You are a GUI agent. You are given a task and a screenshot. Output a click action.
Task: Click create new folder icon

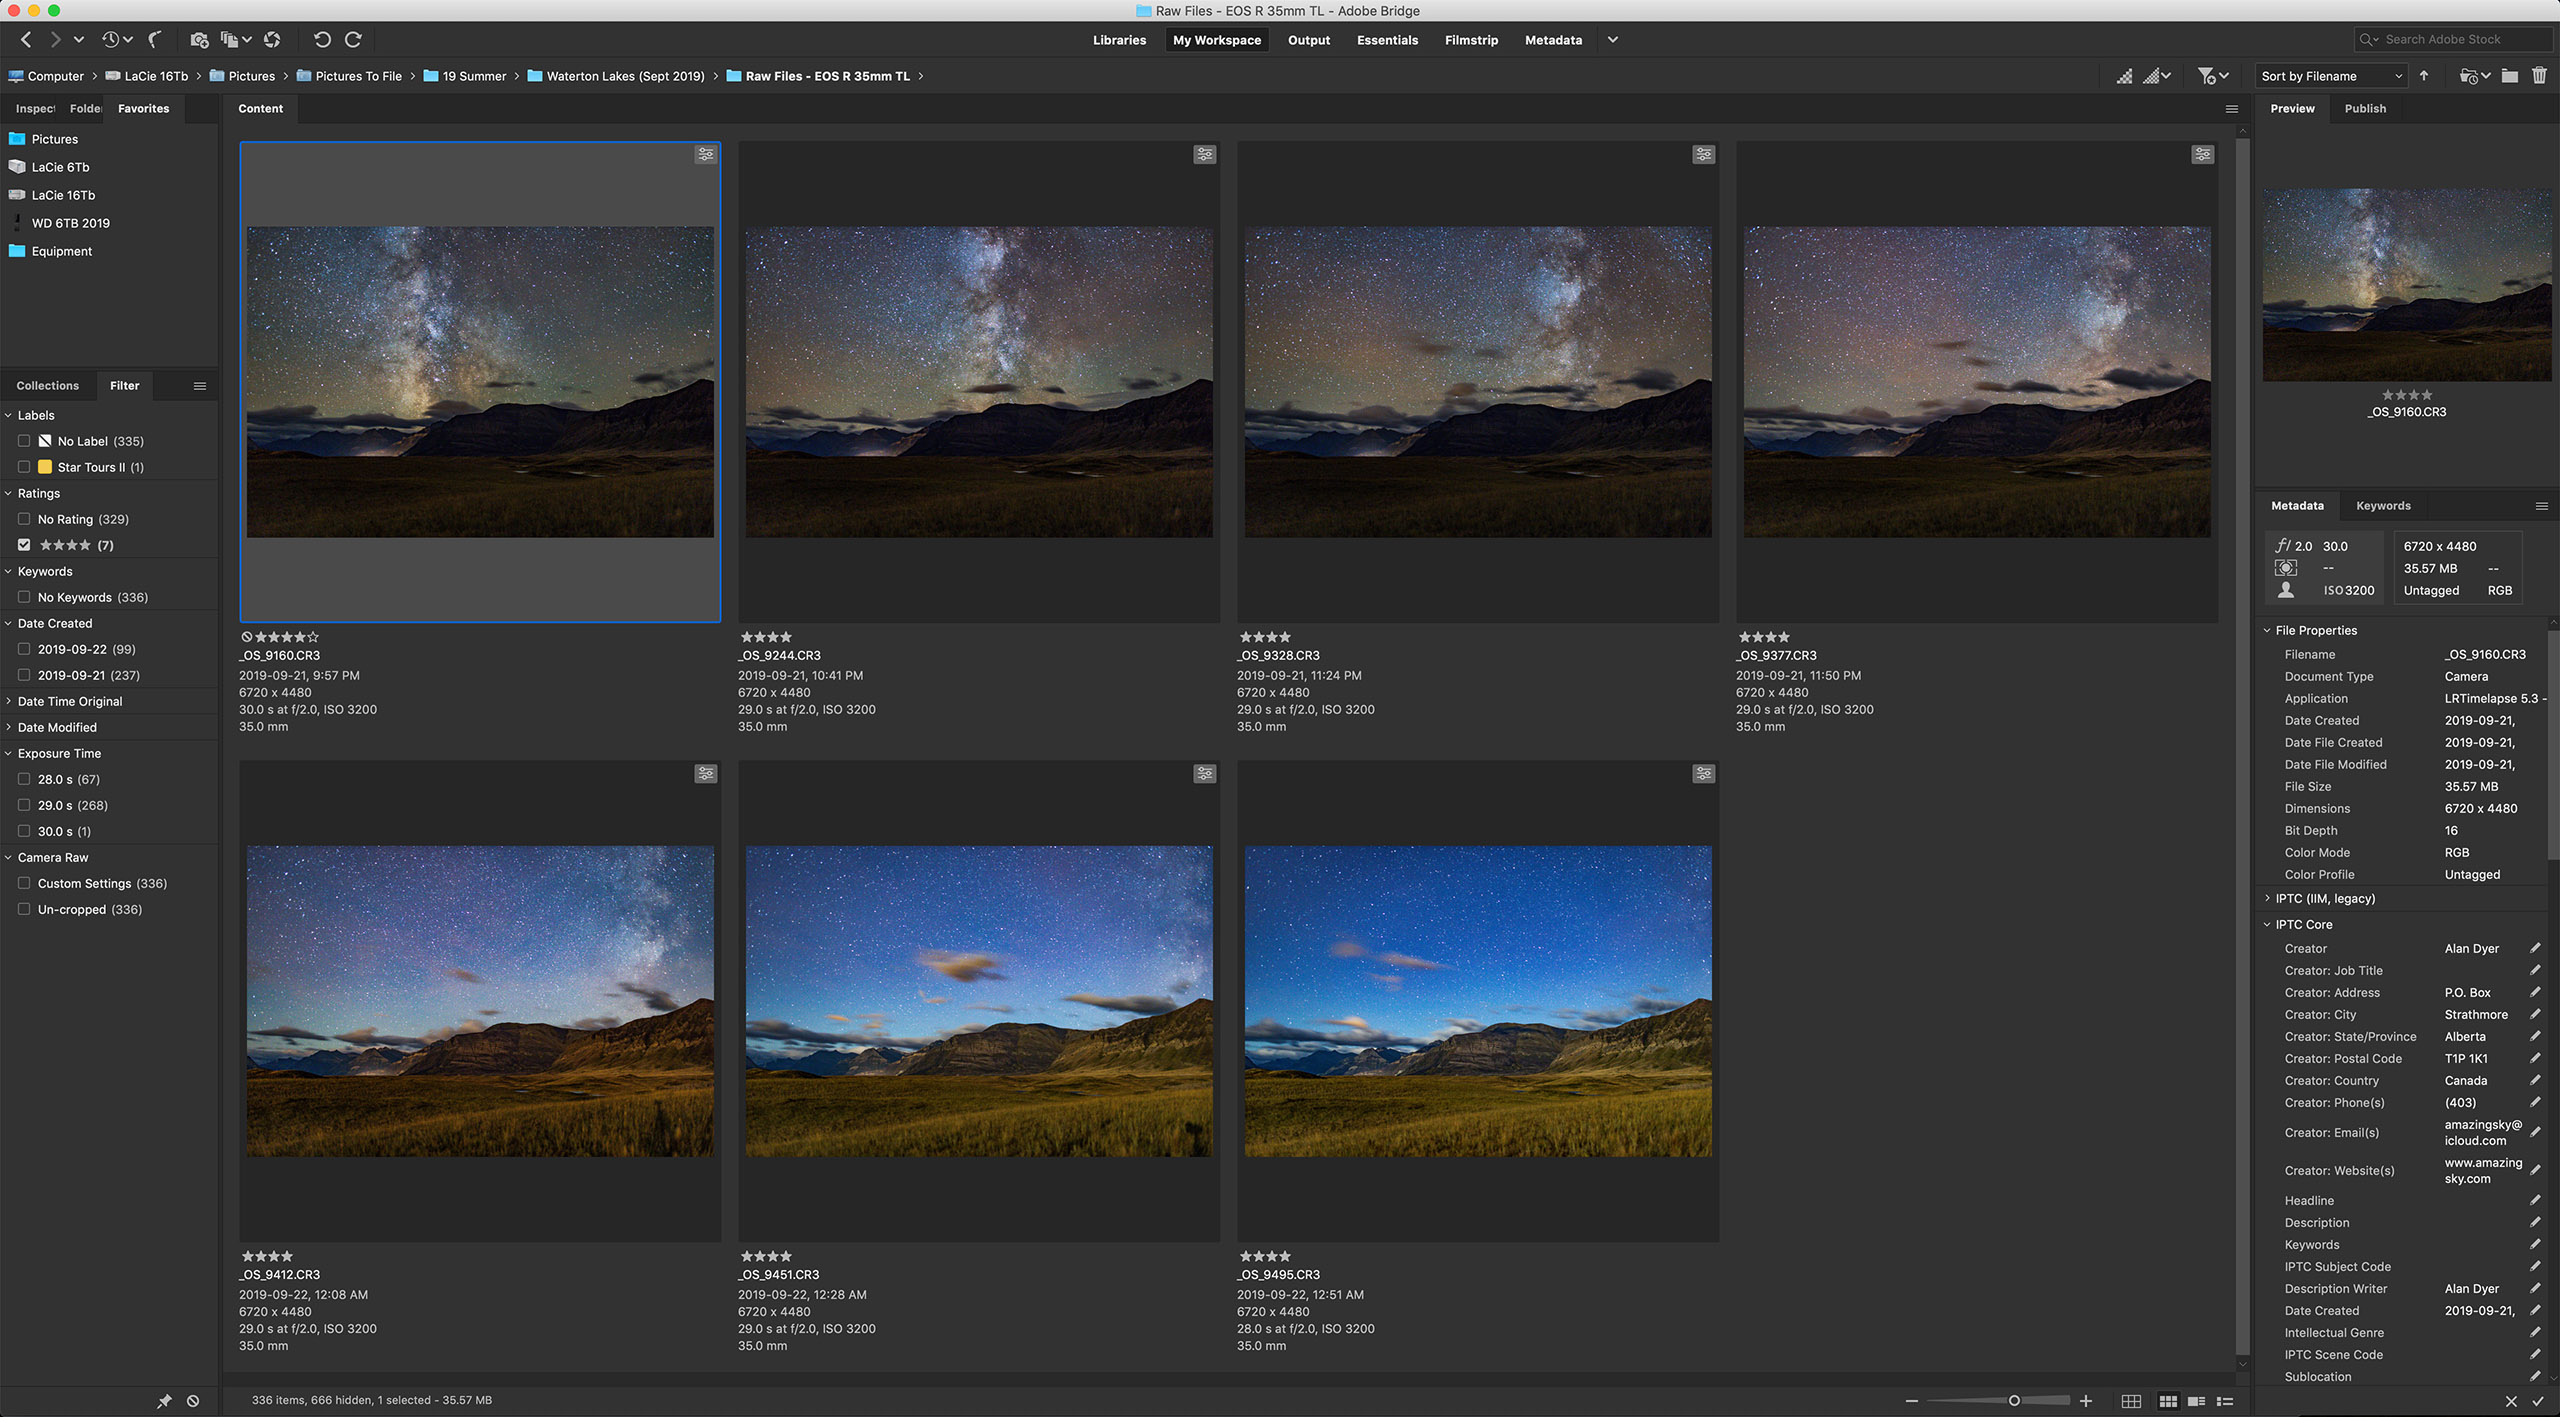point(2510,76)
